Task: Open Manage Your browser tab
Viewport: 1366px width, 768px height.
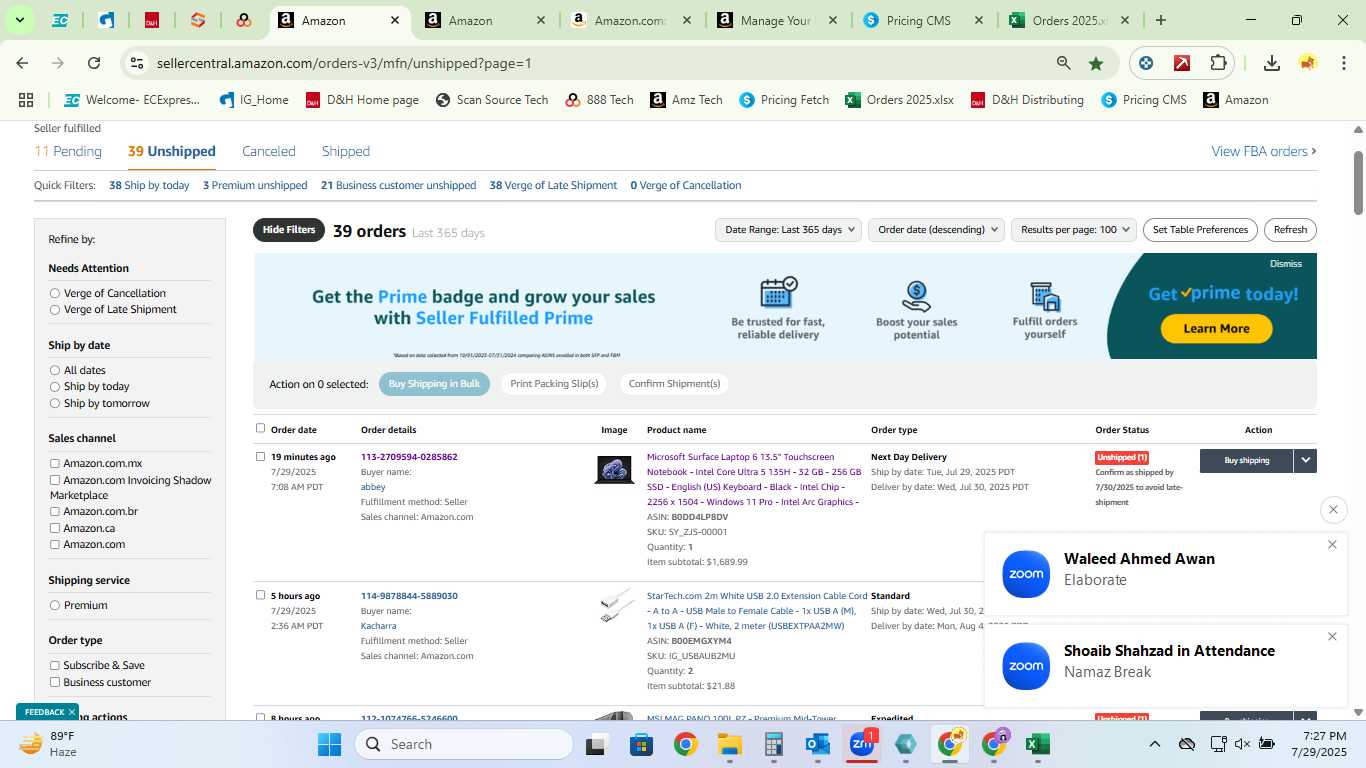Action: [778, 20]
